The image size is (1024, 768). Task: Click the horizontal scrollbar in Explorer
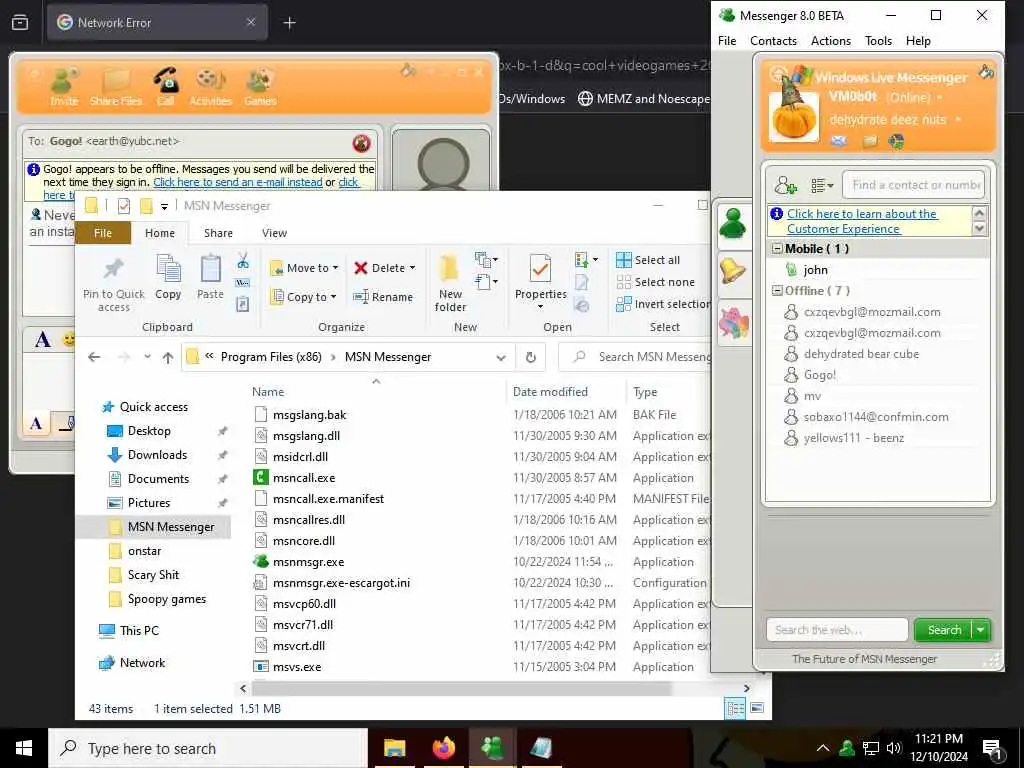461,688
